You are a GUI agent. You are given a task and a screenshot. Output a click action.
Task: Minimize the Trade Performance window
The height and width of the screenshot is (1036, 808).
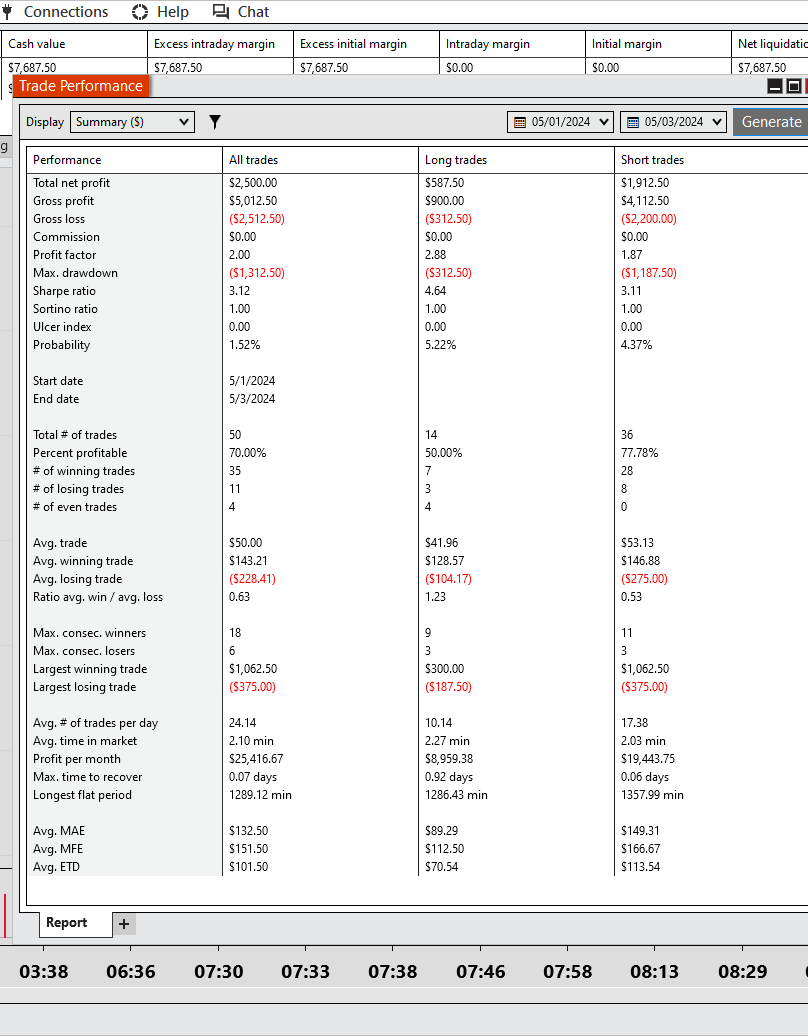(775, 86)
